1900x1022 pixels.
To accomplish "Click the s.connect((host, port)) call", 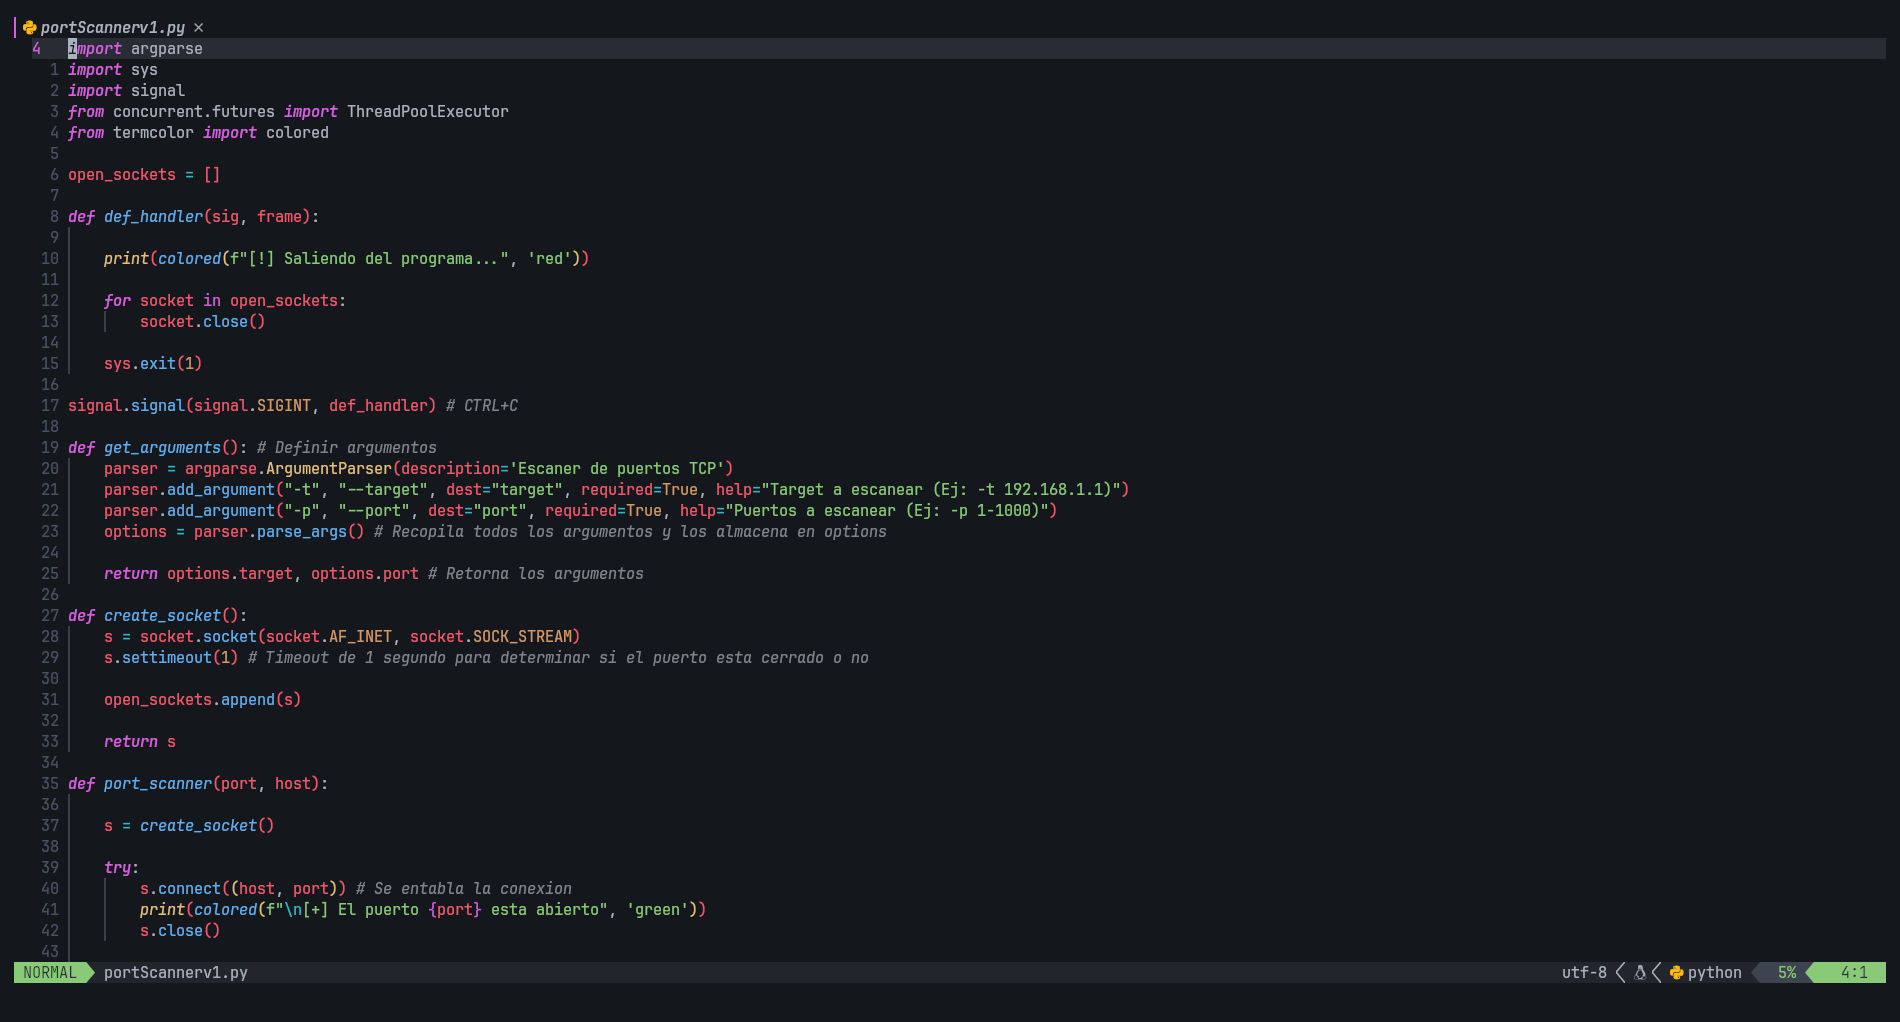I will [243, 888].
